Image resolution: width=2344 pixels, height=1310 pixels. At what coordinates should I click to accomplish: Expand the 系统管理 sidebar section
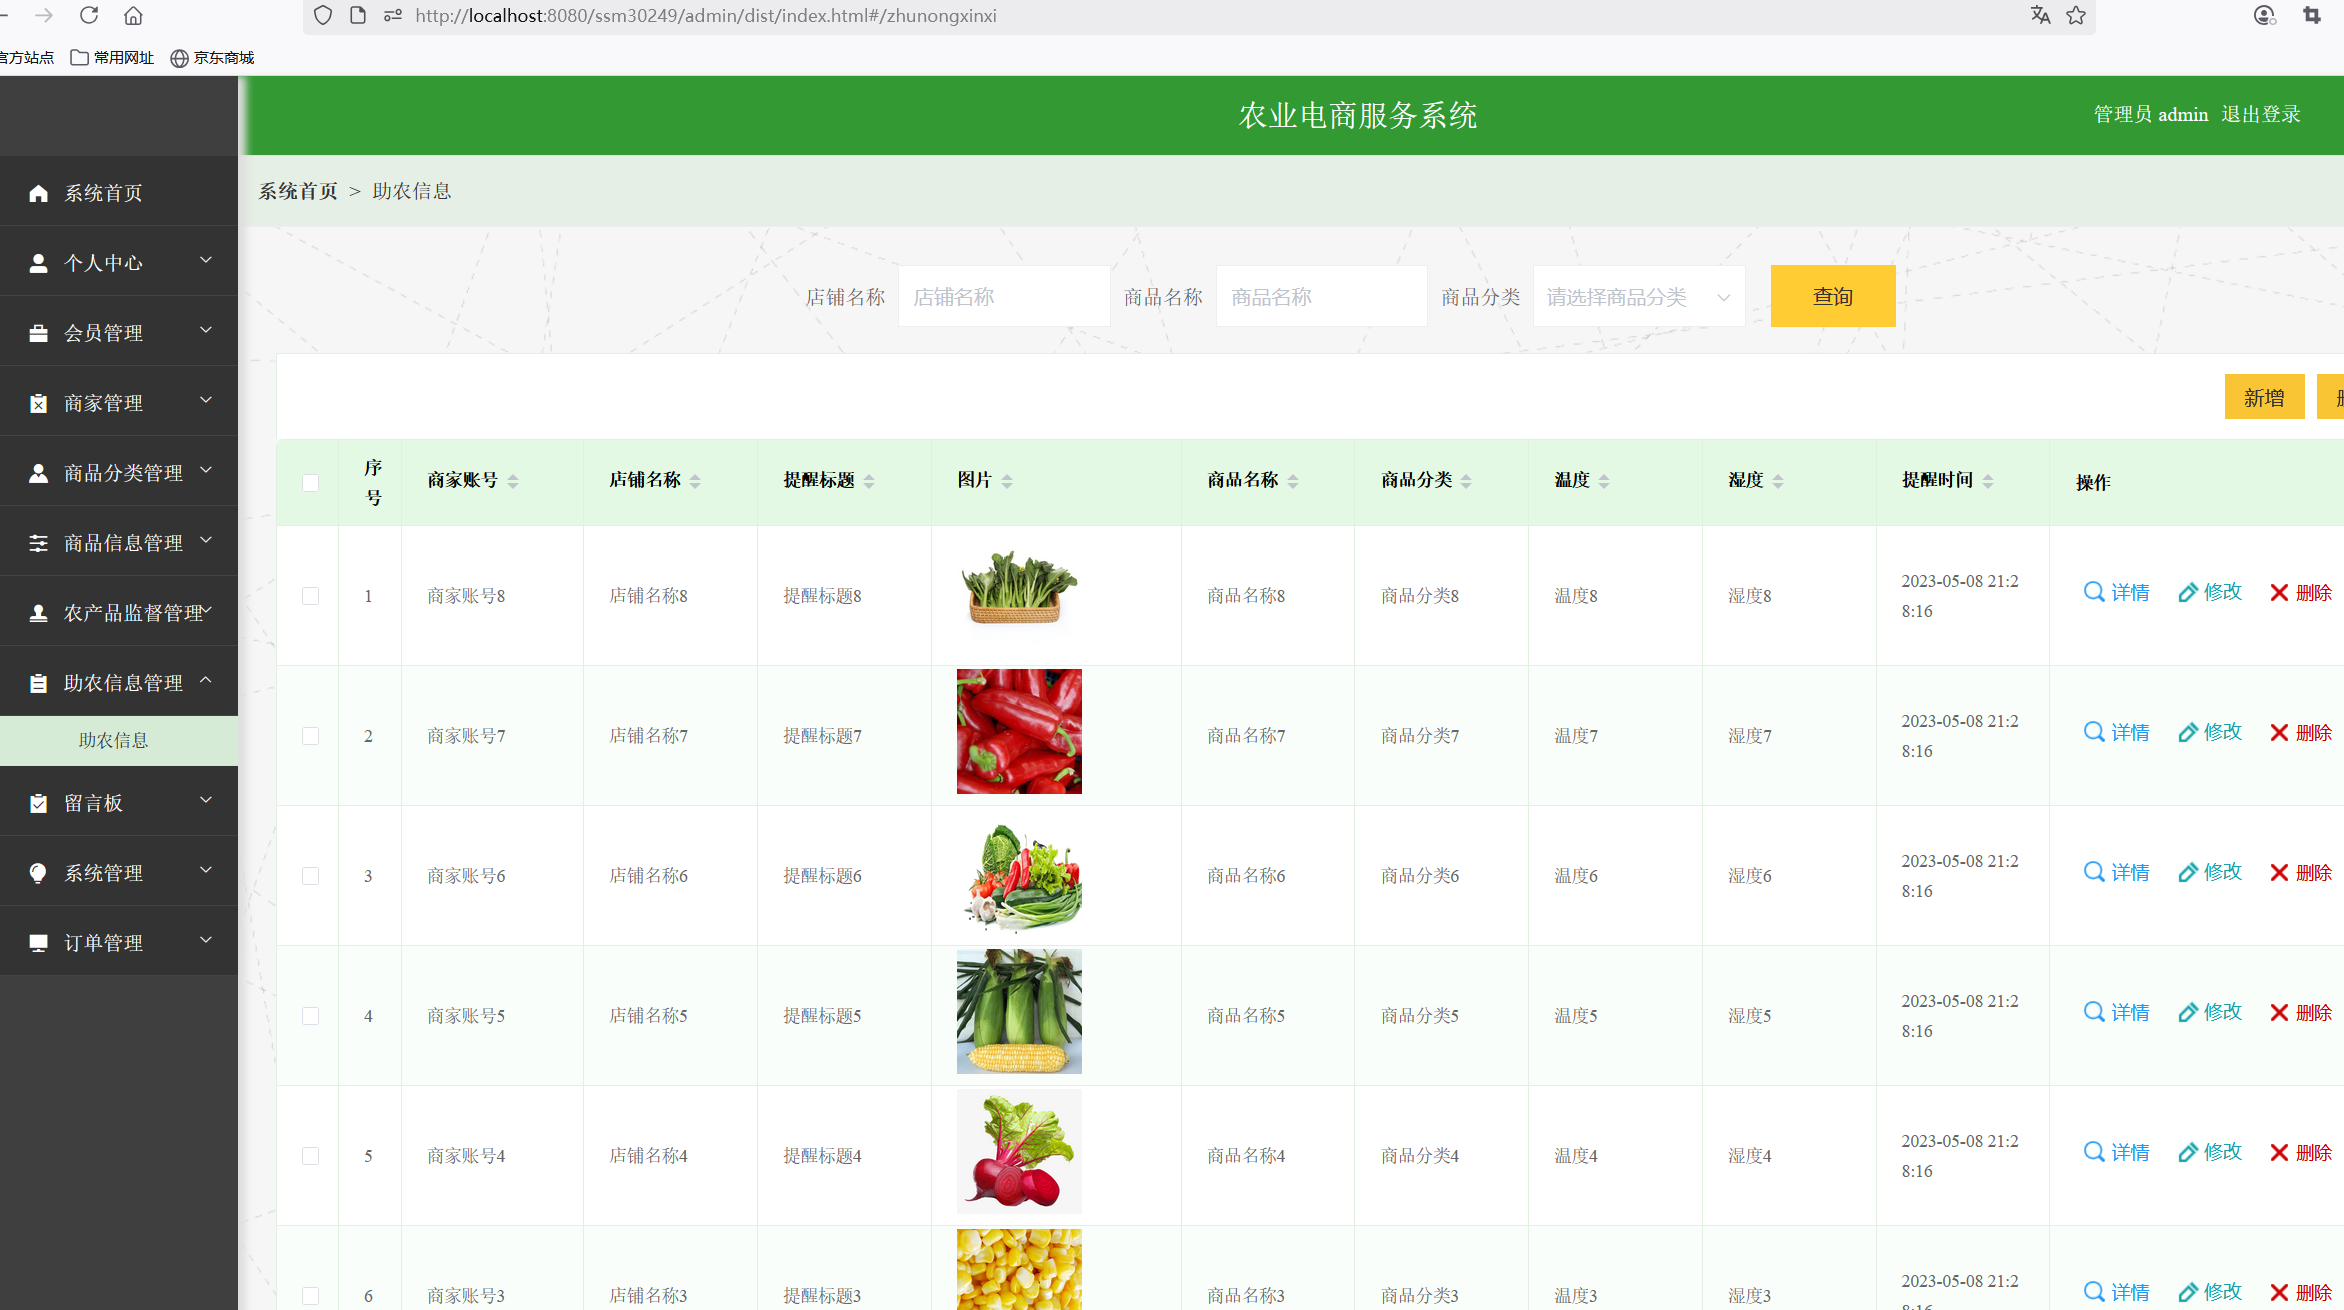coord(103,872)
